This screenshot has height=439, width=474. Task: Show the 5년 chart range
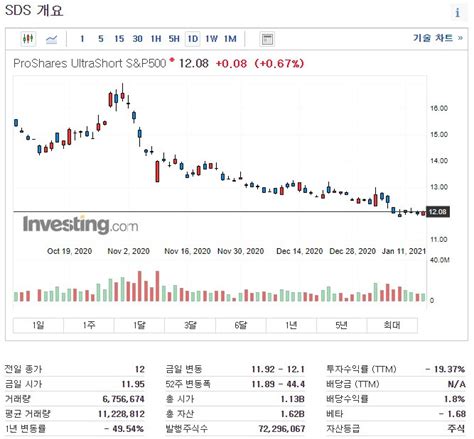click(x=342, y=325)
